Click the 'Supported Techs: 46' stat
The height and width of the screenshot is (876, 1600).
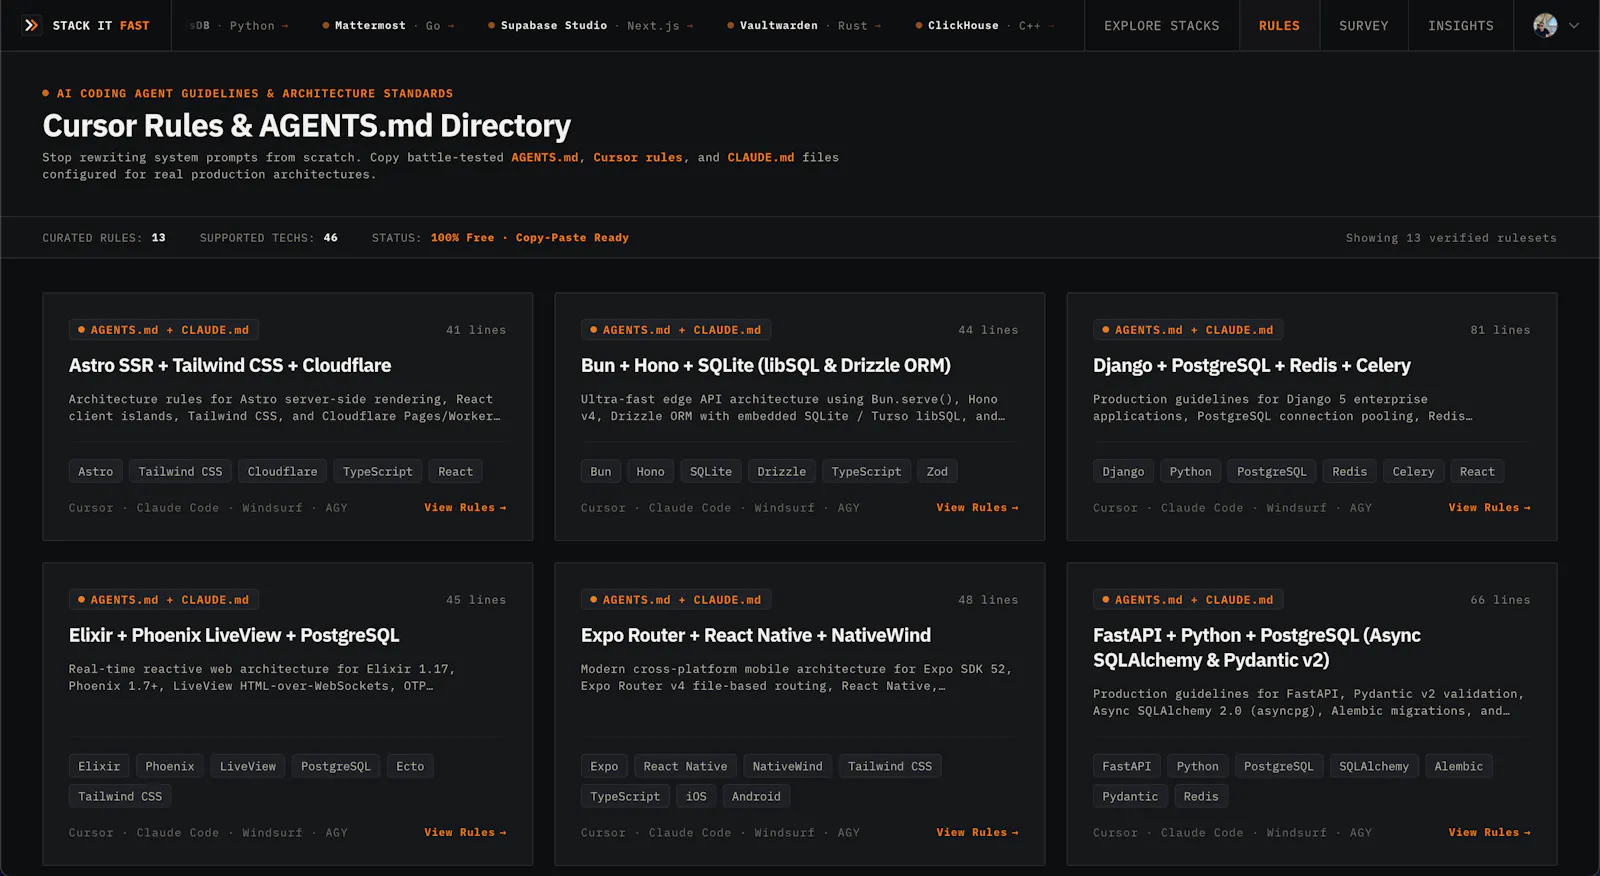[269, 238]
